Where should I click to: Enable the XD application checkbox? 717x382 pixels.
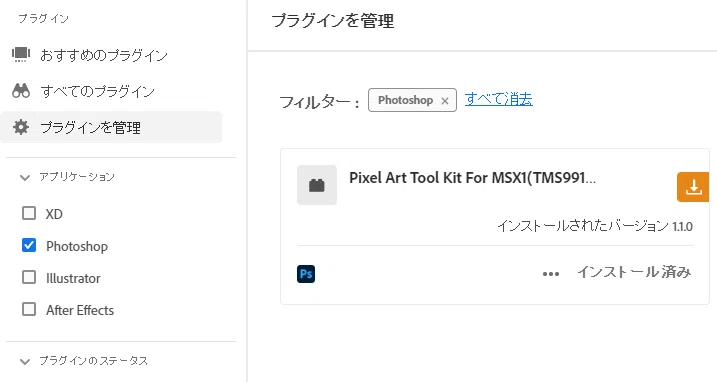(x=29, y=213)
